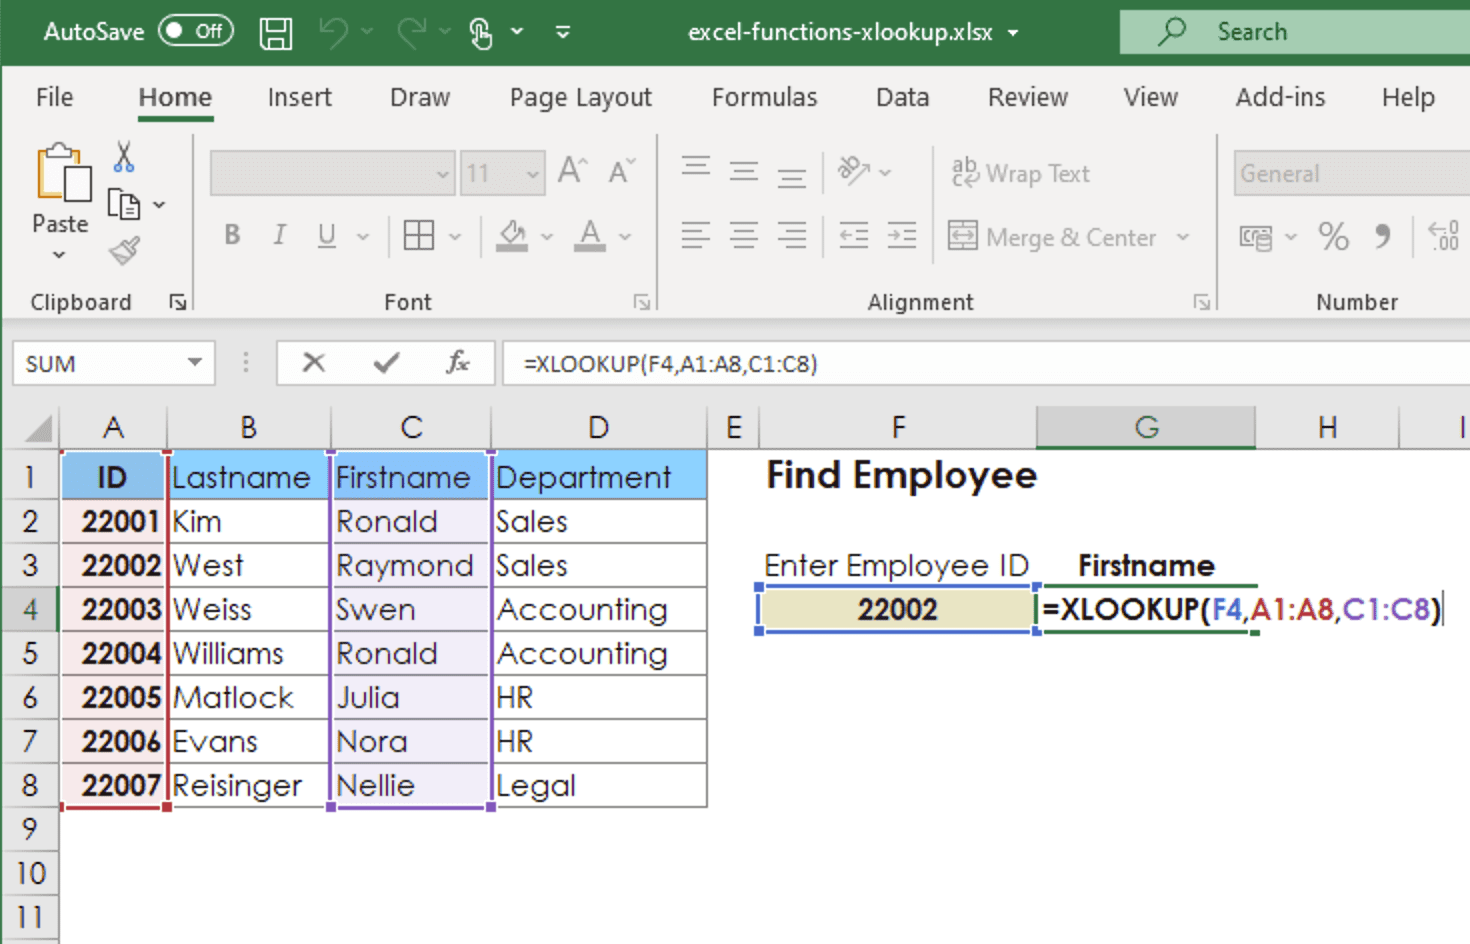Apply Comma Style formatting
The width and height of the screenshot is (1470, 944).
tap(1383, 237)
